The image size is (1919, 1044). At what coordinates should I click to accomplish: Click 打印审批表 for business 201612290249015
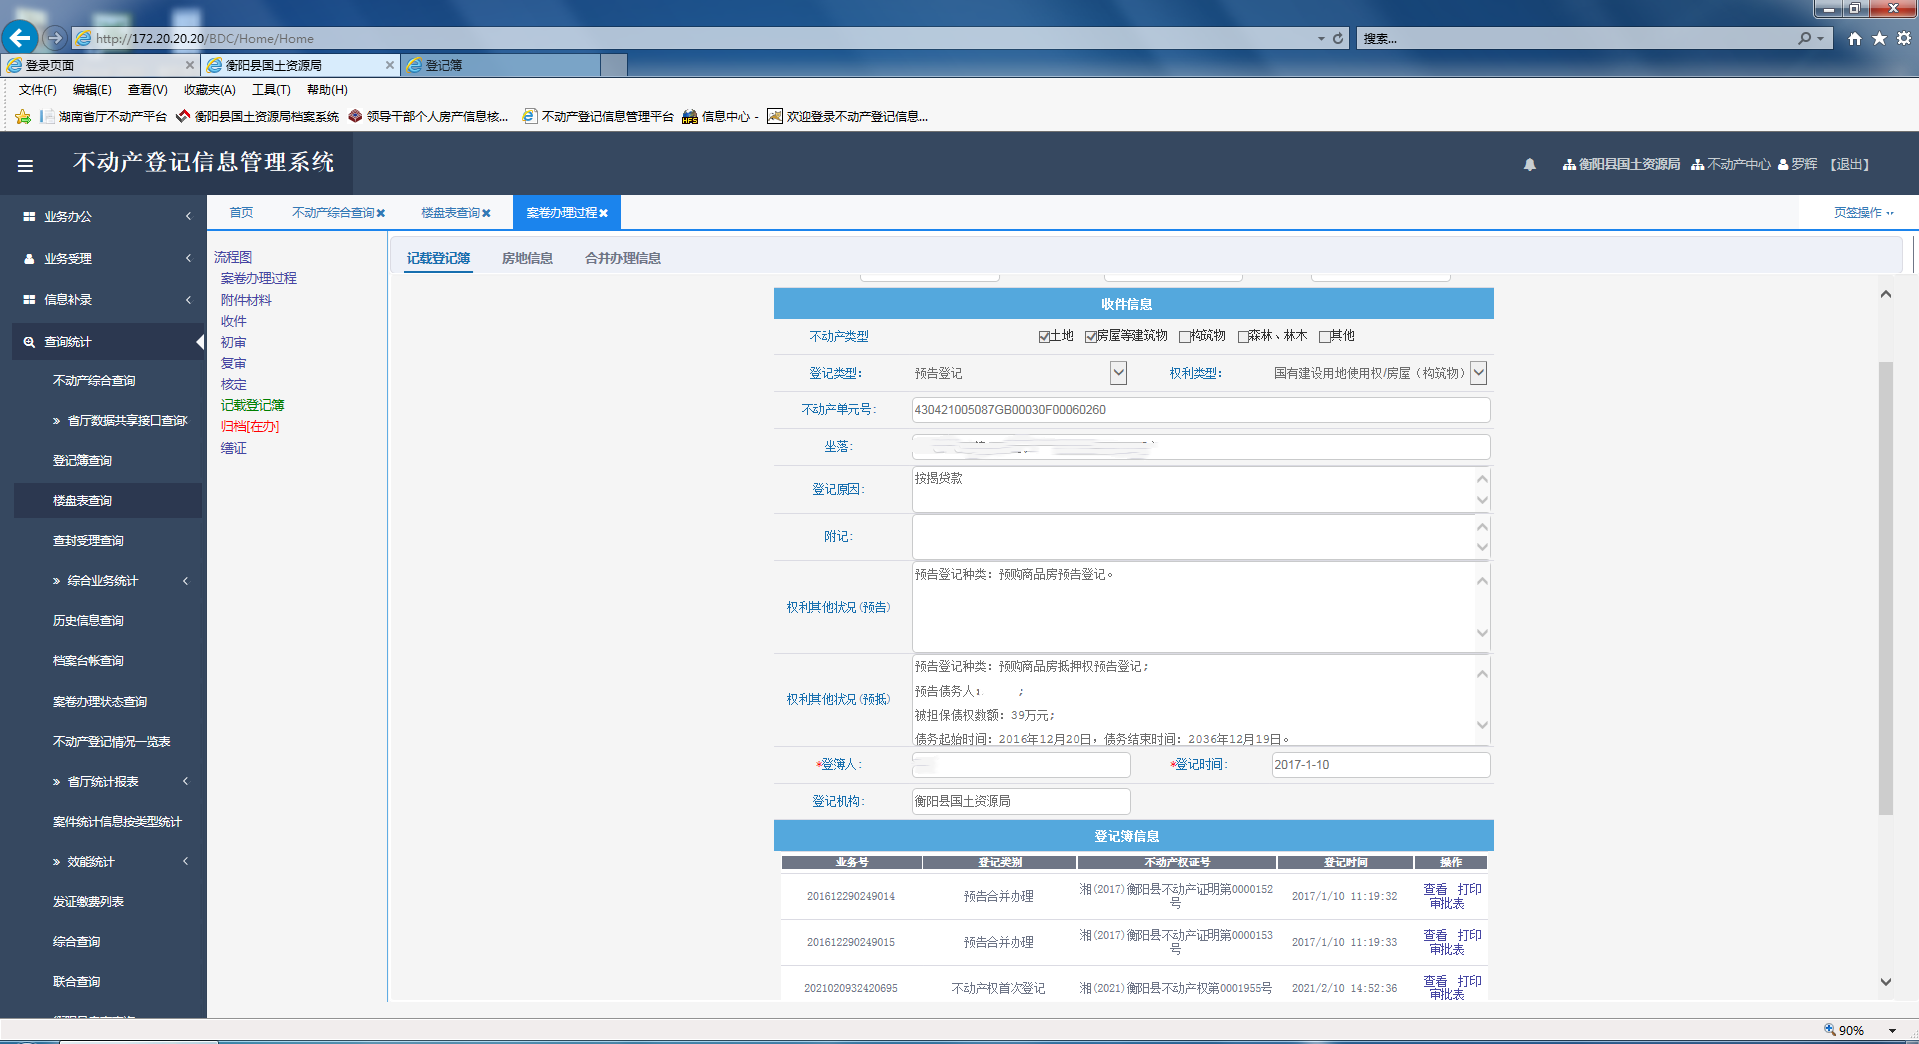click(1469, 935)
